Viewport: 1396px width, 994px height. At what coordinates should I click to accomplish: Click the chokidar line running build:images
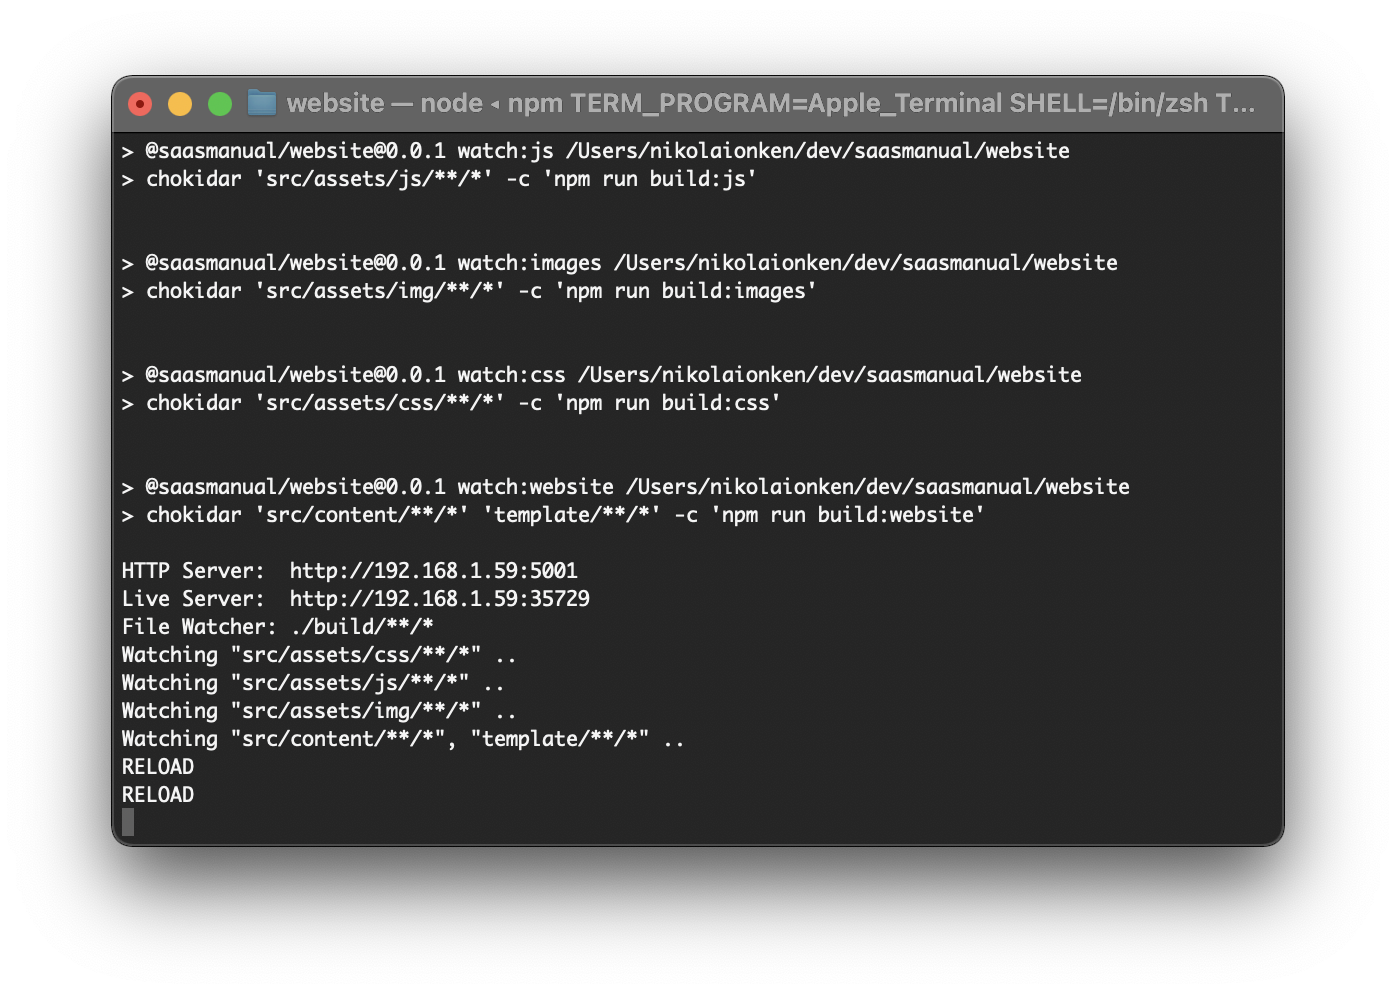tap(470, 291)
